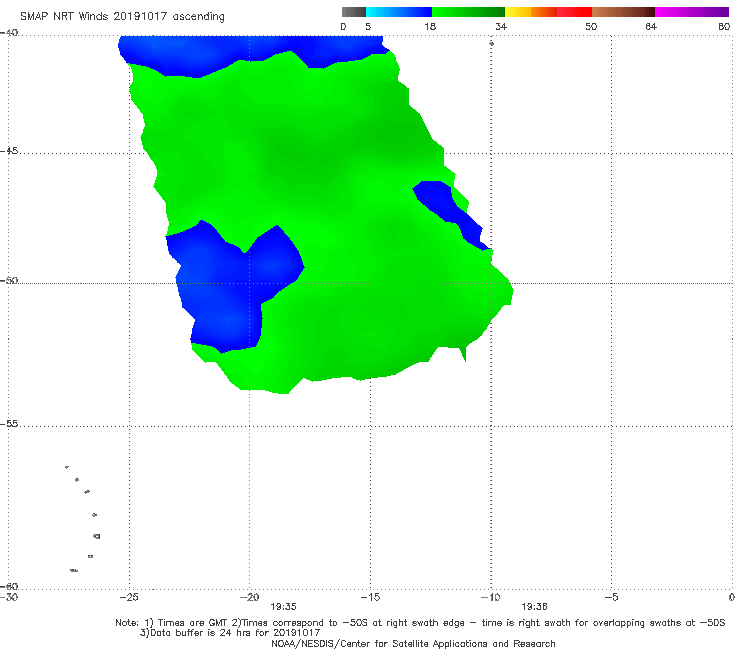Click the swath time label '19:36'
740x650 pixels.
[x=534, y=607]
